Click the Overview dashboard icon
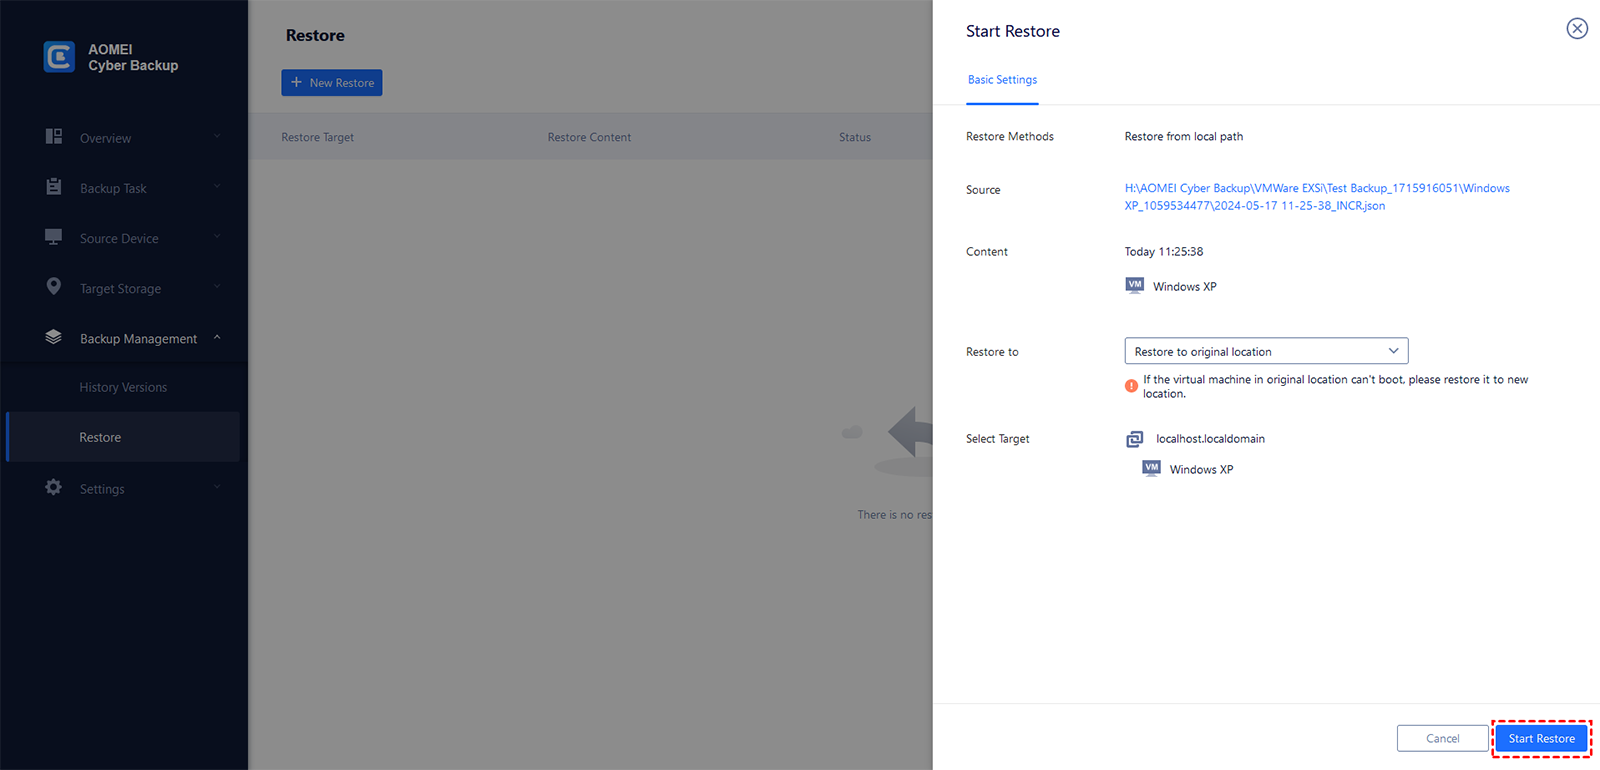Image resolution: width=1600 pixels, height=770 pixels. [54, 137]
